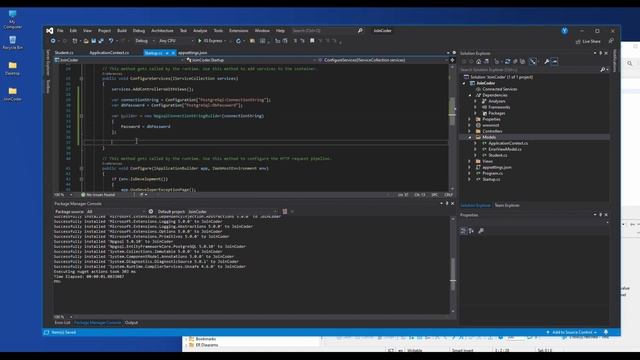
Task: Click the Solution Explorer Refresh icon
Action: click(x=507, y=61)
